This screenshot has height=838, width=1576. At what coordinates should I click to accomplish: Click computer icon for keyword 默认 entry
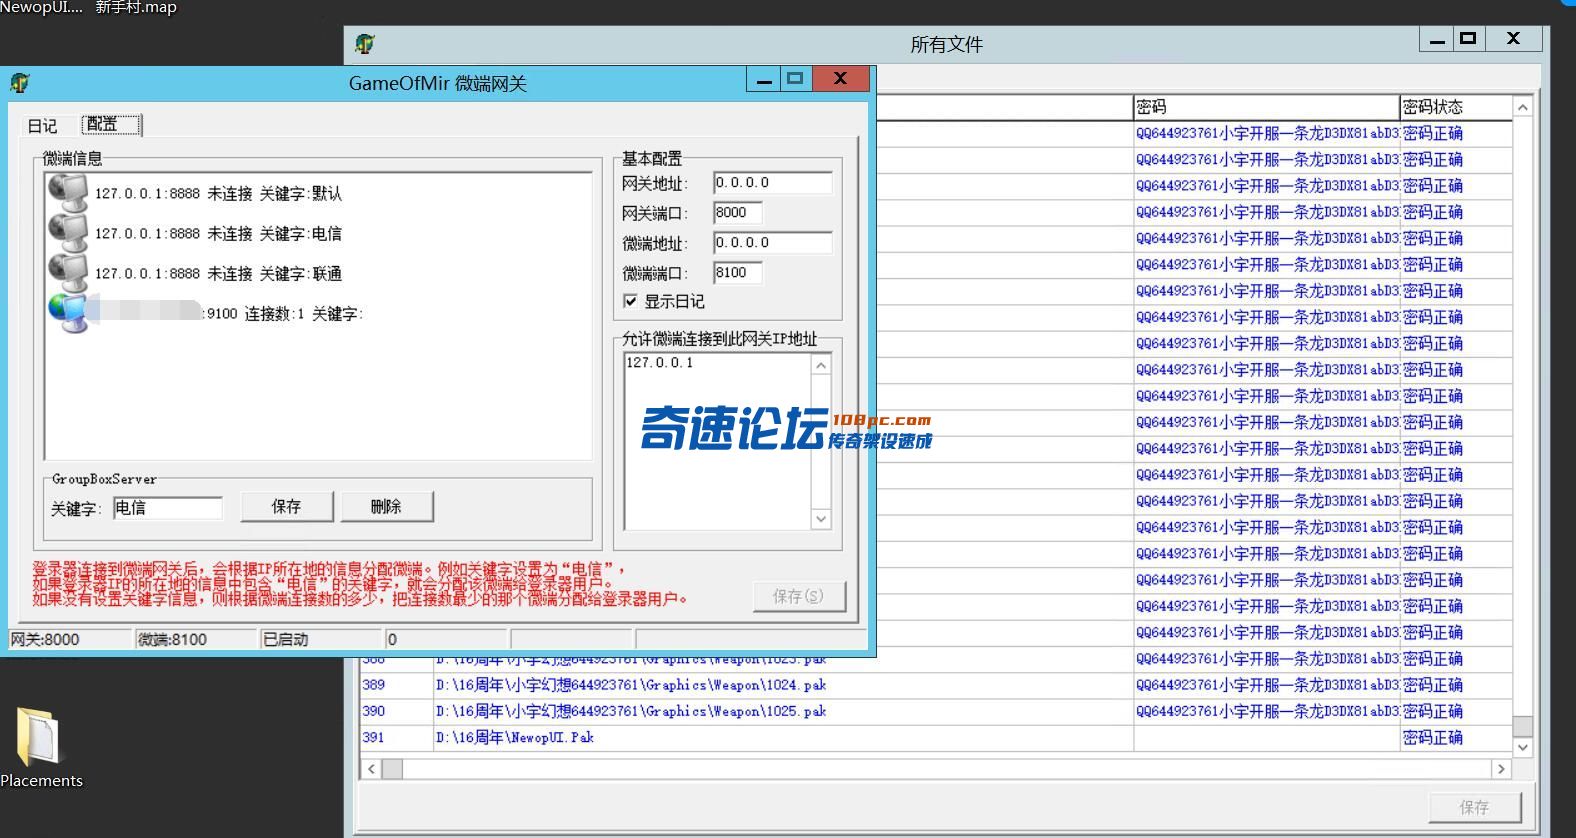[68, 193]
